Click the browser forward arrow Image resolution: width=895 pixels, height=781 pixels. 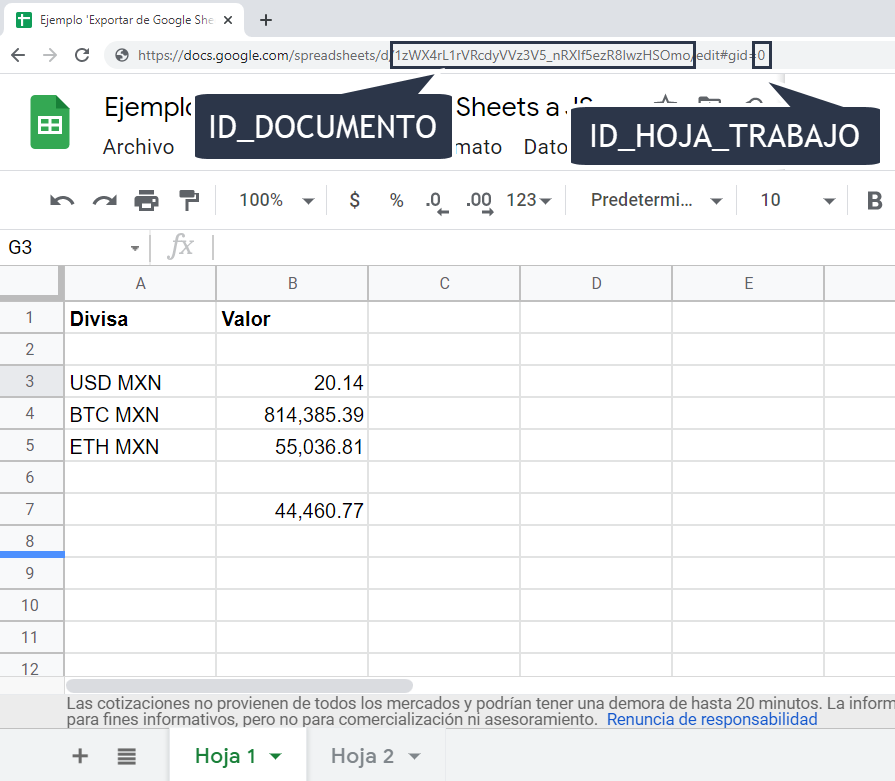coord(50,55)
